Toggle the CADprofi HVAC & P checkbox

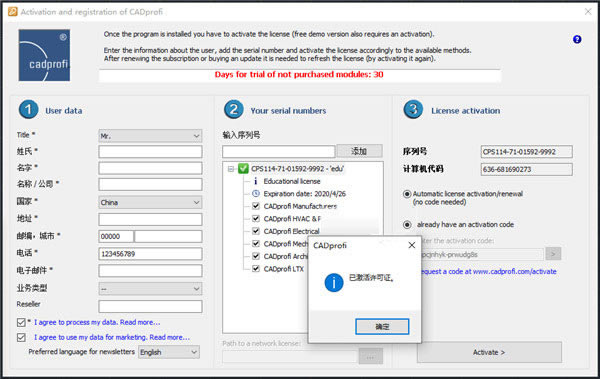point(256,219)
